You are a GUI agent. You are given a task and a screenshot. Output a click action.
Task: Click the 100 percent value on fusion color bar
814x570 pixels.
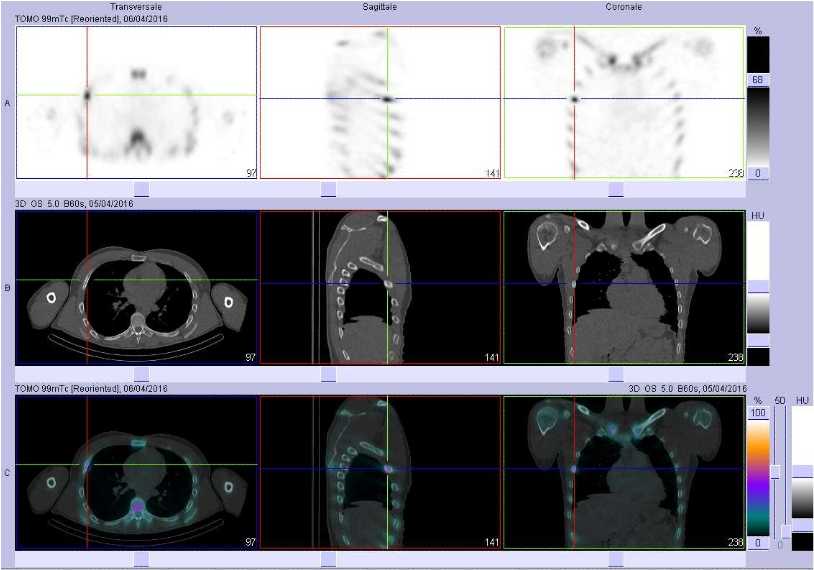(758, 412)
